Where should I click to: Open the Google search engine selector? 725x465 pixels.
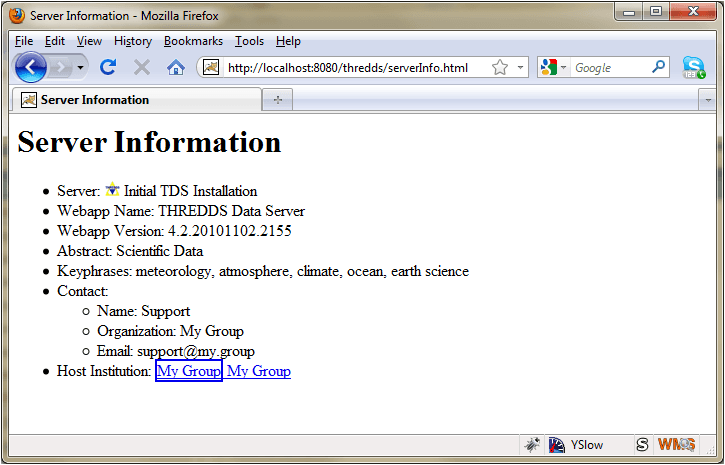pyautogui.click(x=553, y=67)
